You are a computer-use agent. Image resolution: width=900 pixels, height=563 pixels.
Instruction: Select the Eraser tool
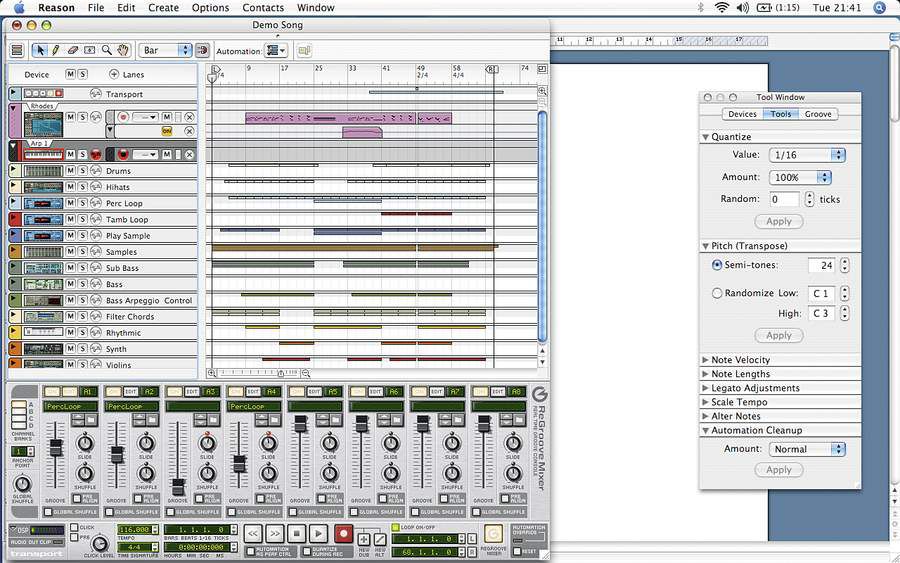[x=72, y=51]
